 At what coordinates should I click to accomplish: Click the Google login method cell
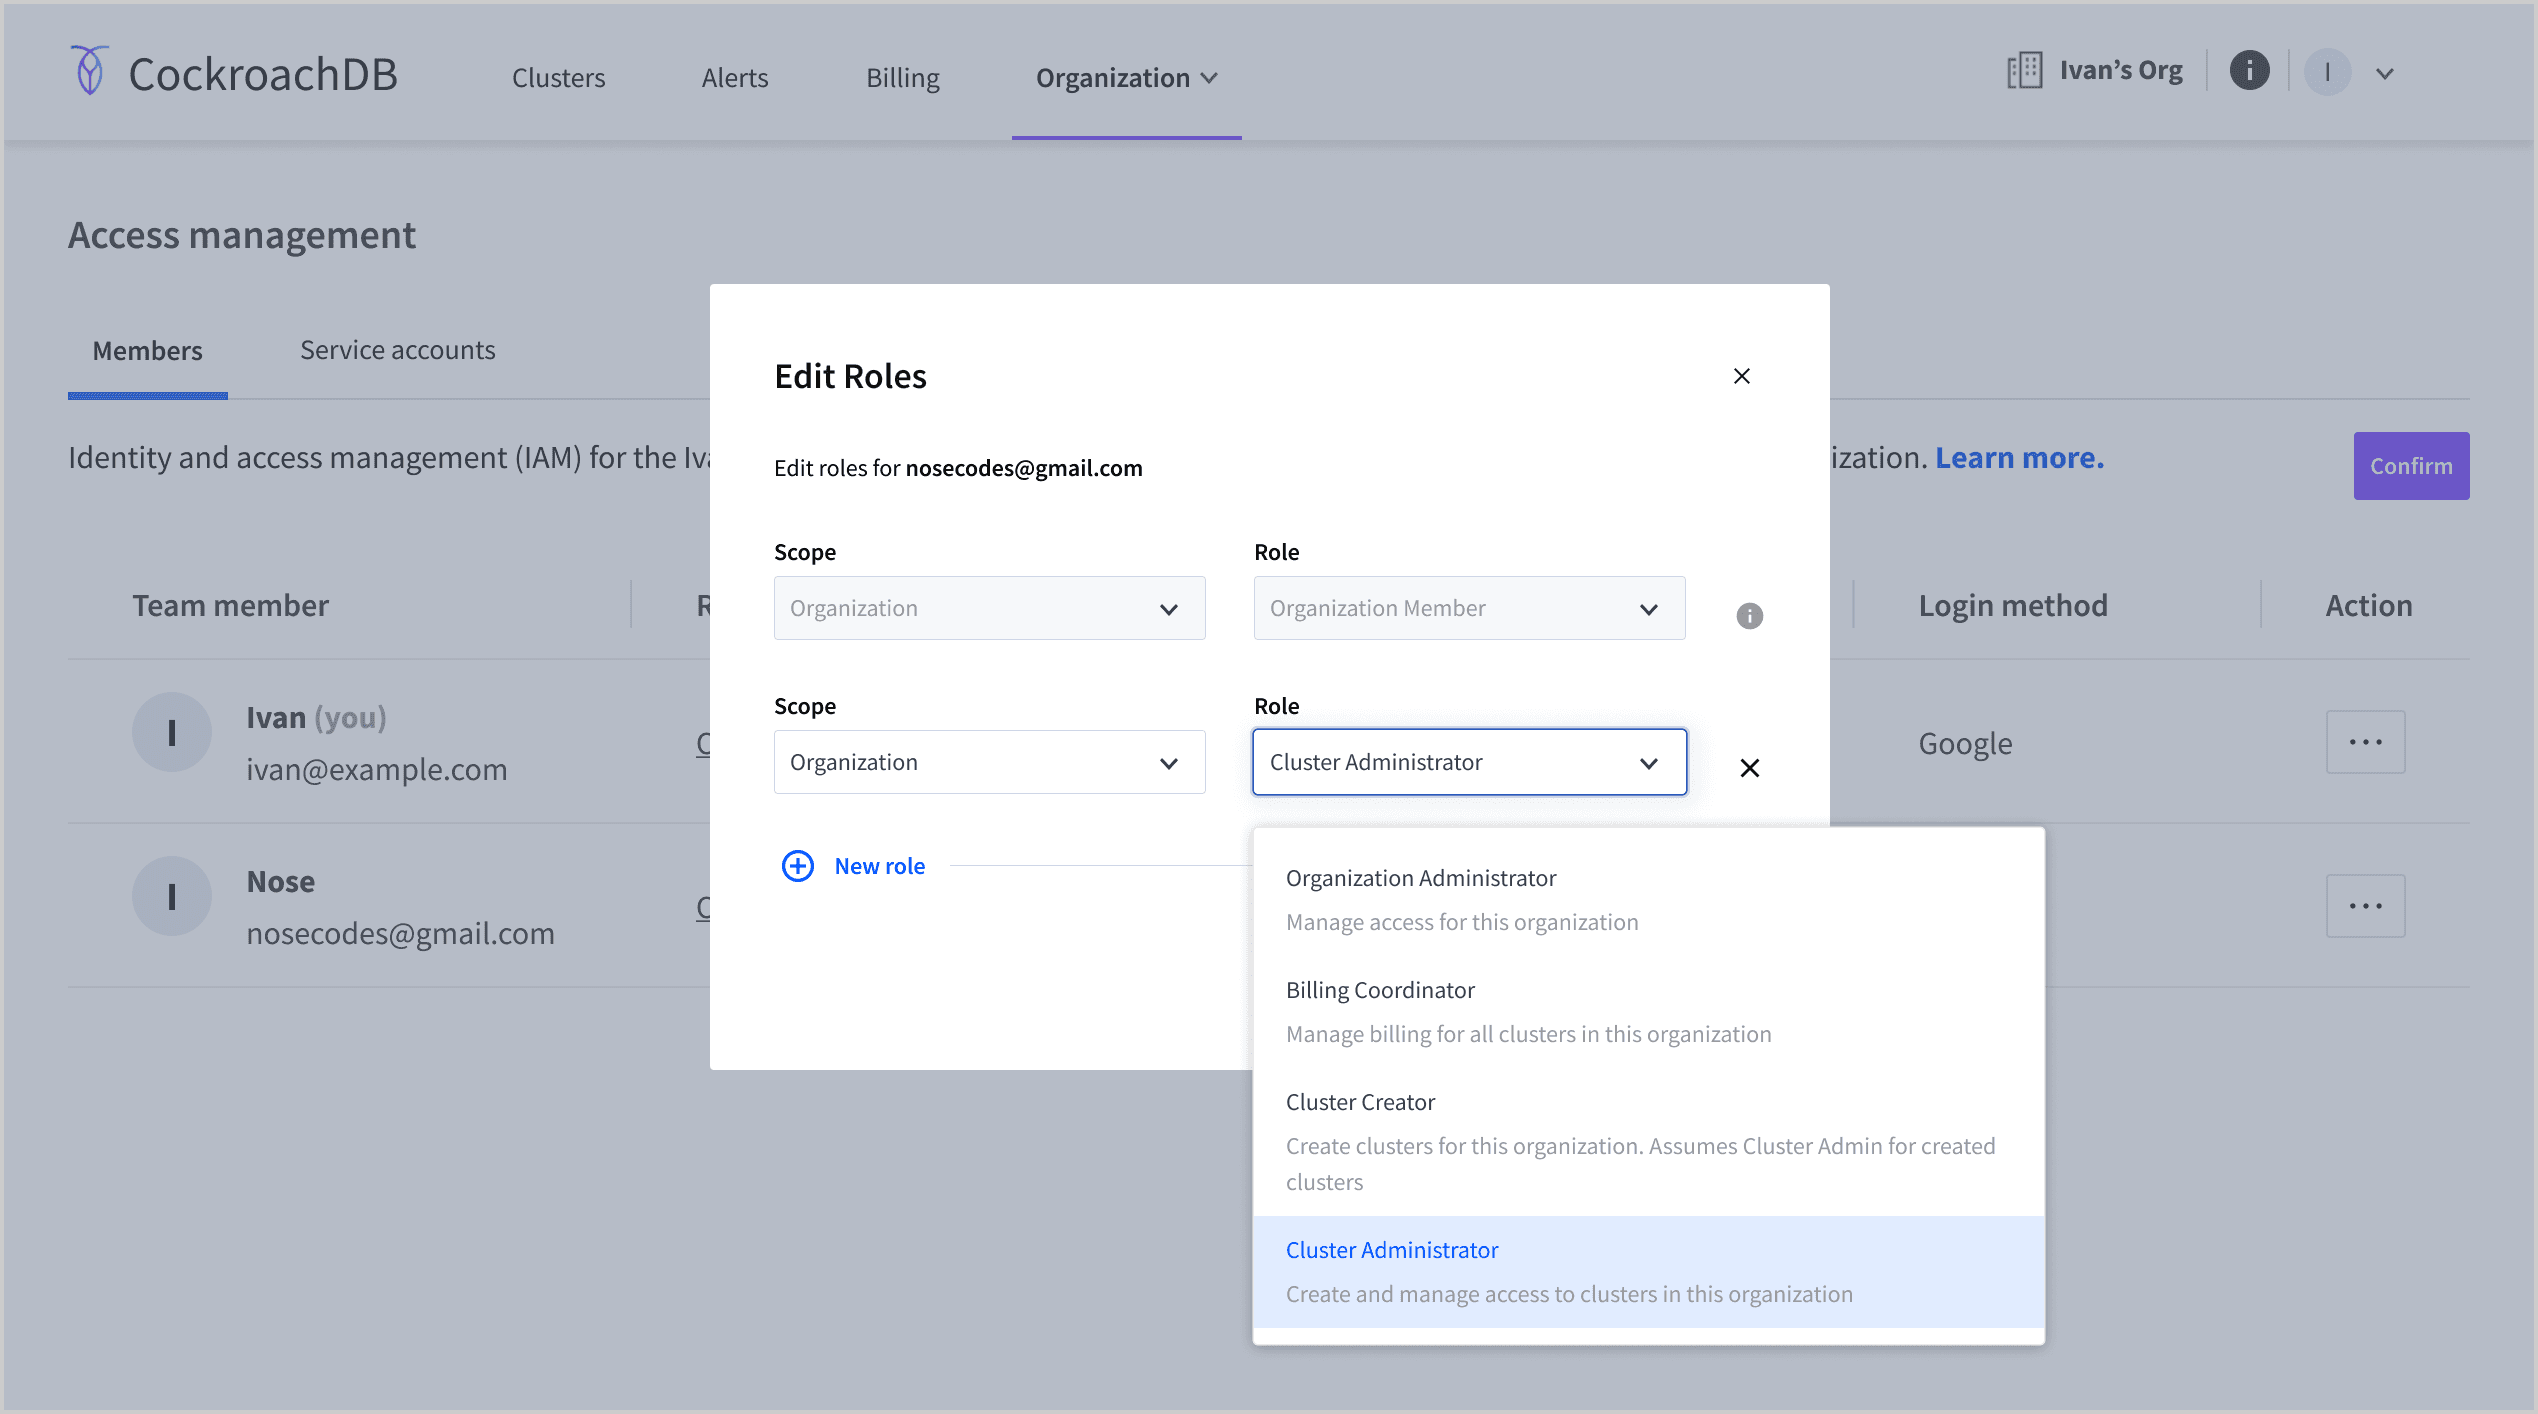1966,743
